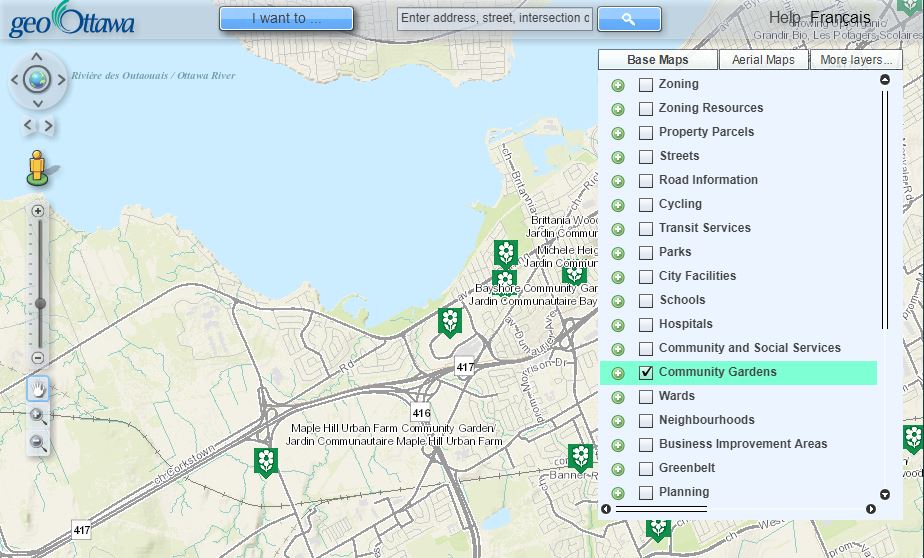This screenshot has height=558, width=924.
Task: Click the layer list scroll-down arrow
Action: pos(885,494)
